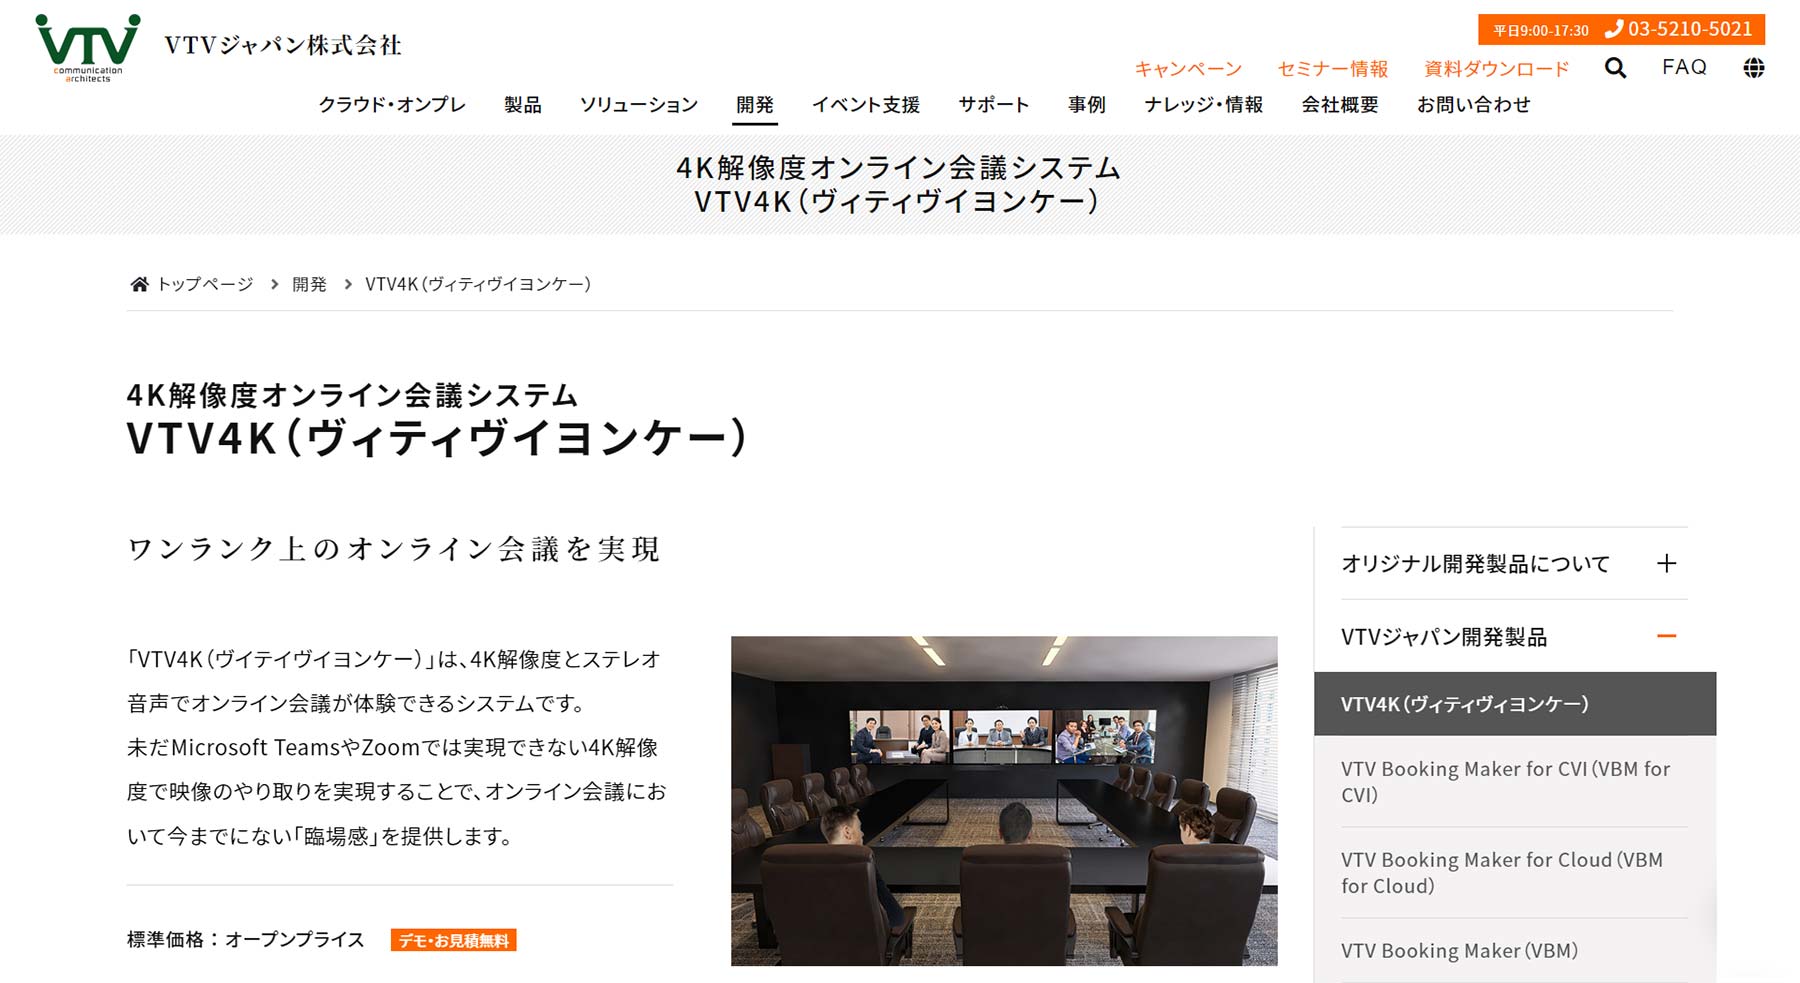
Task: Open the search magnifier icon
Action: pyautogui.click(x=1615, y=68)
